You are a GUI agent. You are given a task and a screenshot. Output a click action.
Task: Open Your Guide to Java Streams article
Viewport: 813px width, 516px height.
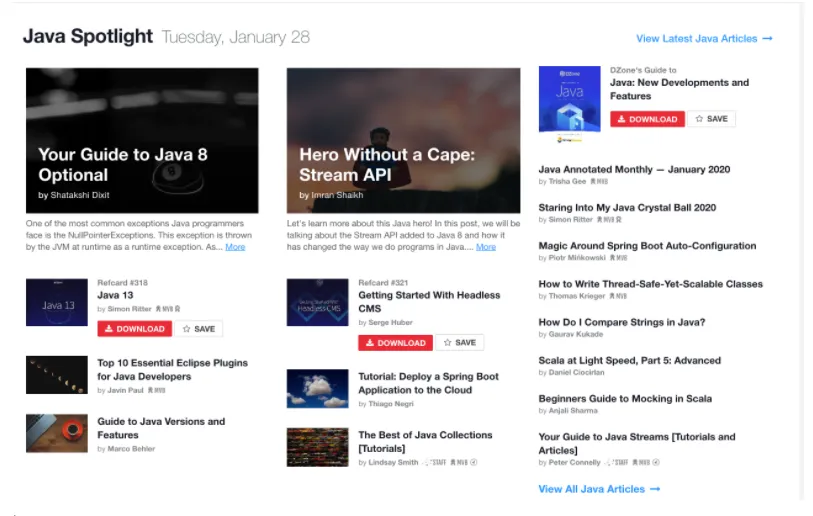tap(637, 443)
